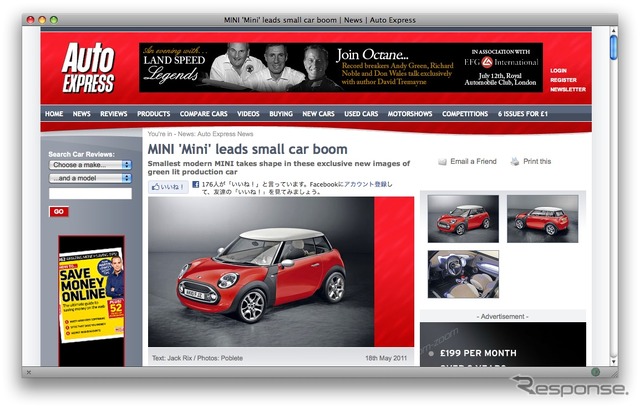Click the Facebook account registration link text
Image resolution: width=640 pixels, height=408 pixels.
(x=365, y=184)
